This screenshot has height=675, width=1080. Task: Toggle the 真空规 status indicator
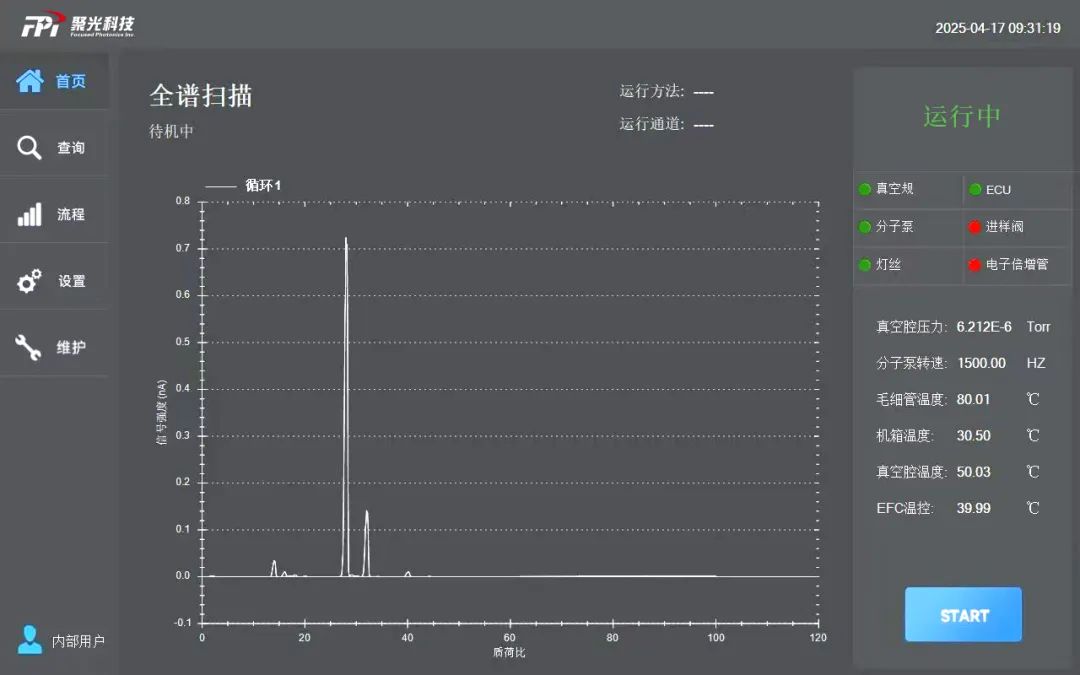(863, 189)
